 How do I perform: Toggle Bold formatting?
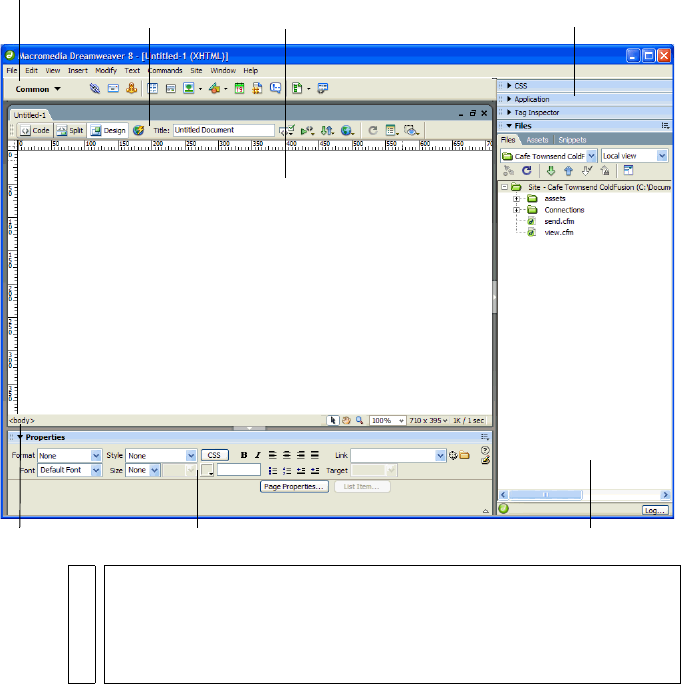pos(244,455)
